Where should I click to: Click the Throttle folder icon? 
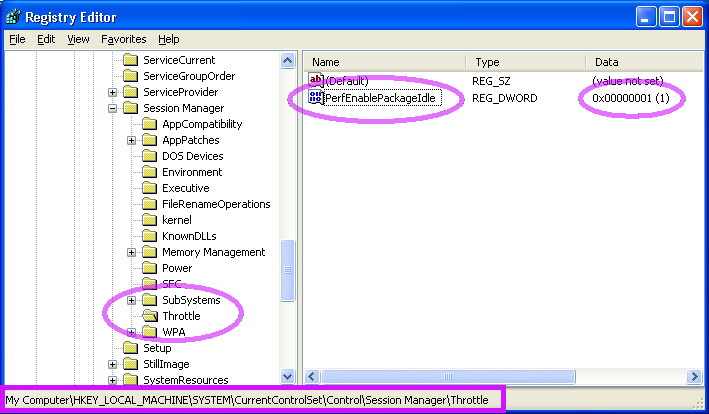(150, 316)
